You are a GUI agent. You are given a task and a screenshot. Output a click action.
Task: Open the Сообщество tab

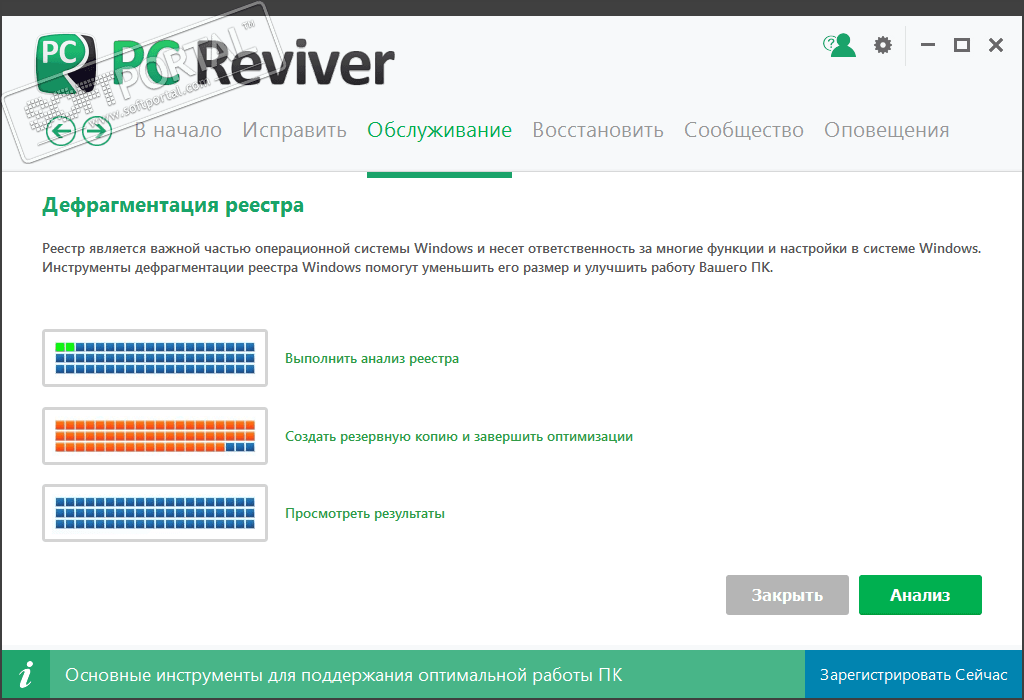(x=744, y=130)
